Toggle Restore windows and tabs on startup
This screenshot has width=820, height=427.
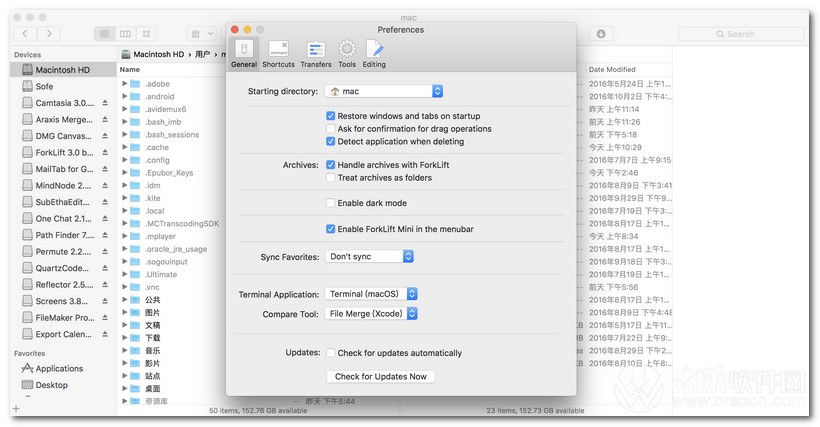(x=331, y=116)
